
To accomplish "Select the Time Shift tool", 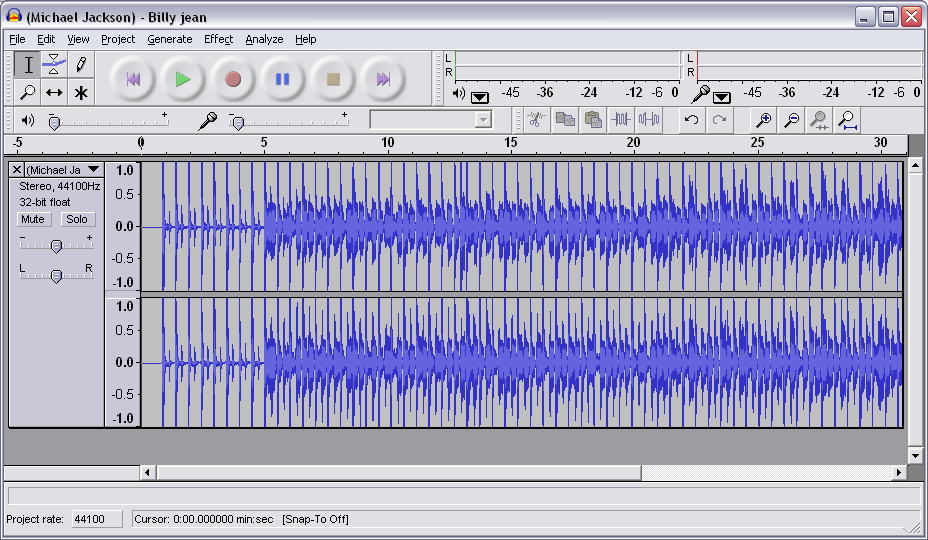I will click(54, 92).
